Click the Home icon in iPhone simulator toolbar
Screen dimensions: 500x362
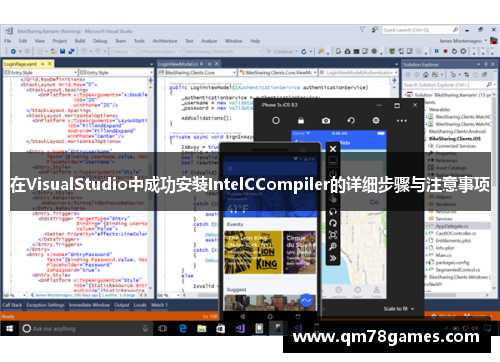(x=276, y=120)
